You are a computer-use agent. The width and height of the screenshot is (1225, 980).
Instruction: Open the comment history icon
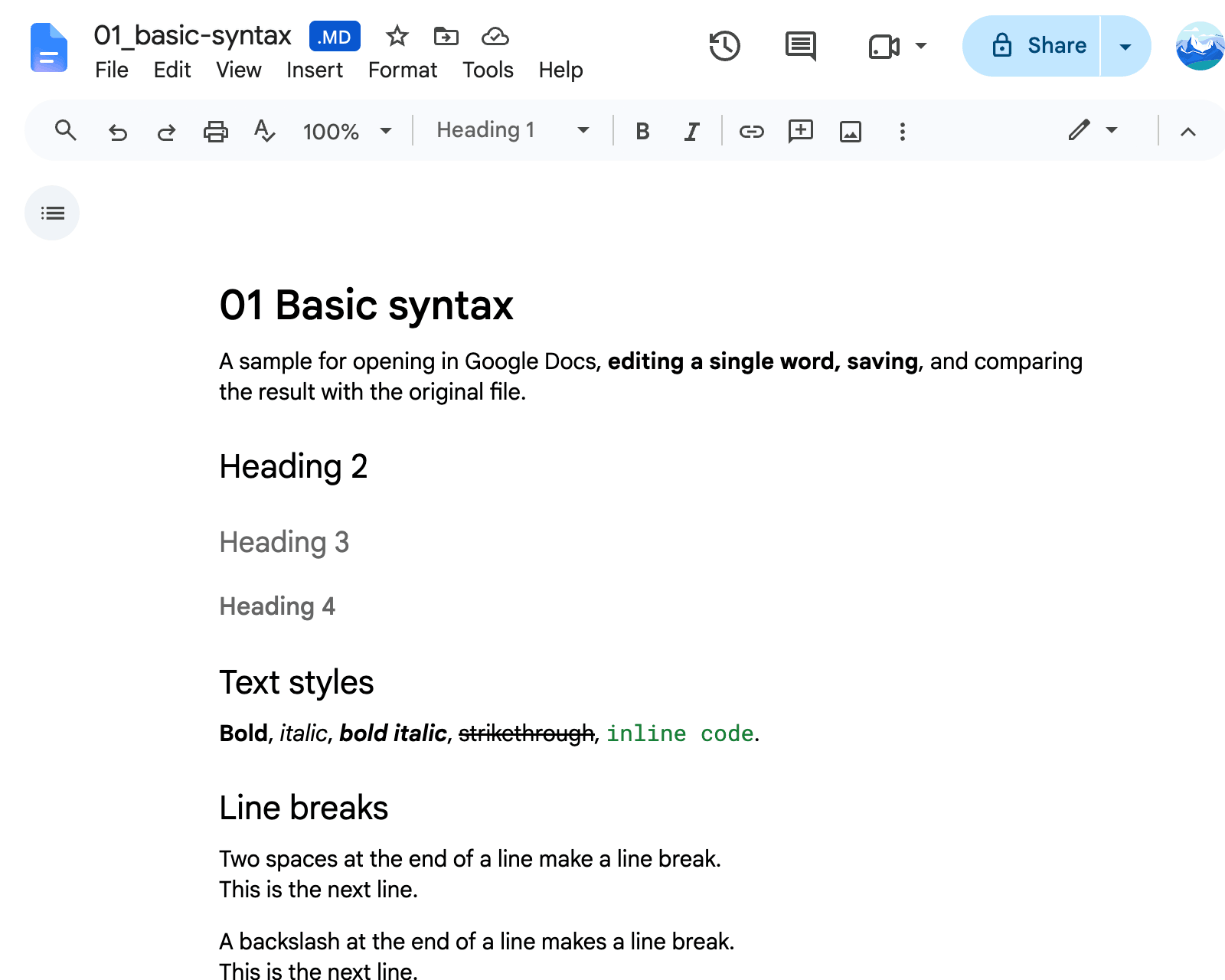[801, 46]
